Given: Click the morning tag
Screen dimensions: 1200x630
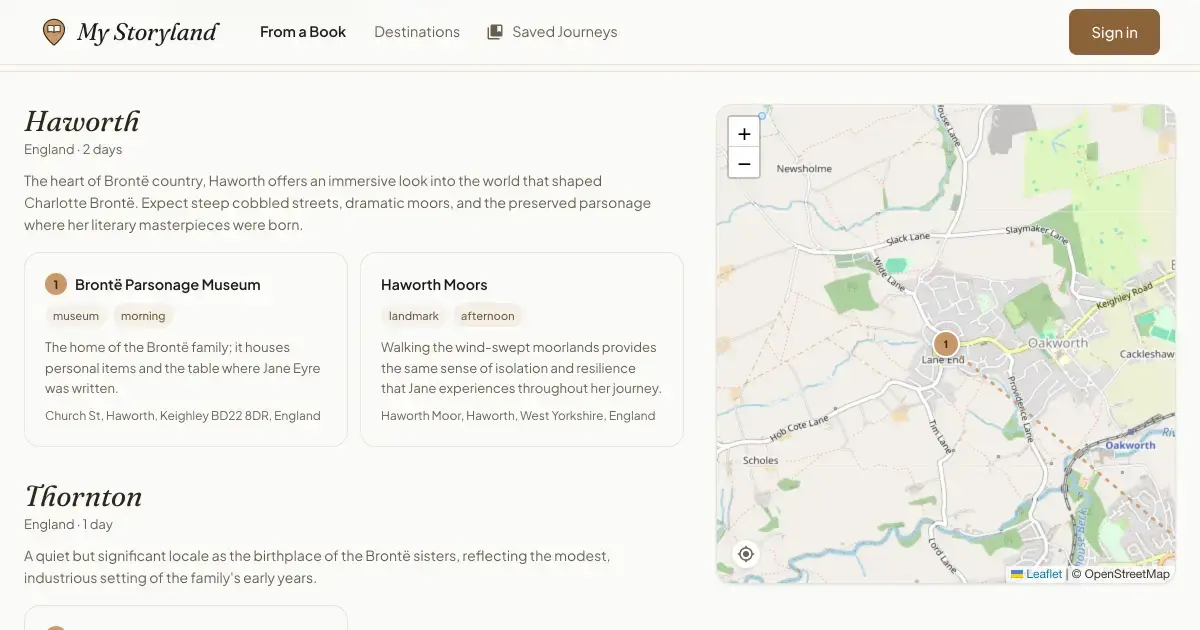Looking at the screenshot, I should 143,316.
